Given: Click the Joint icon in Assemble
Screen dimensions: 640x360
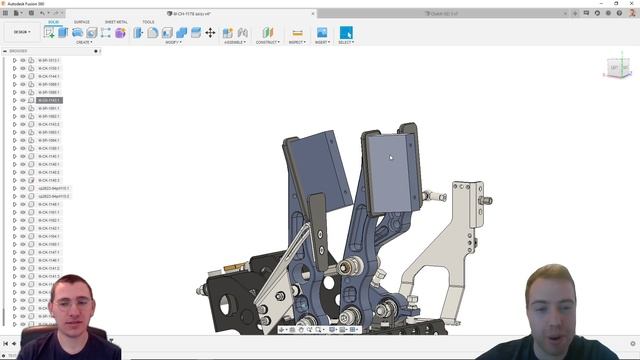Looking at the screenshot, I should click(242, 33).
